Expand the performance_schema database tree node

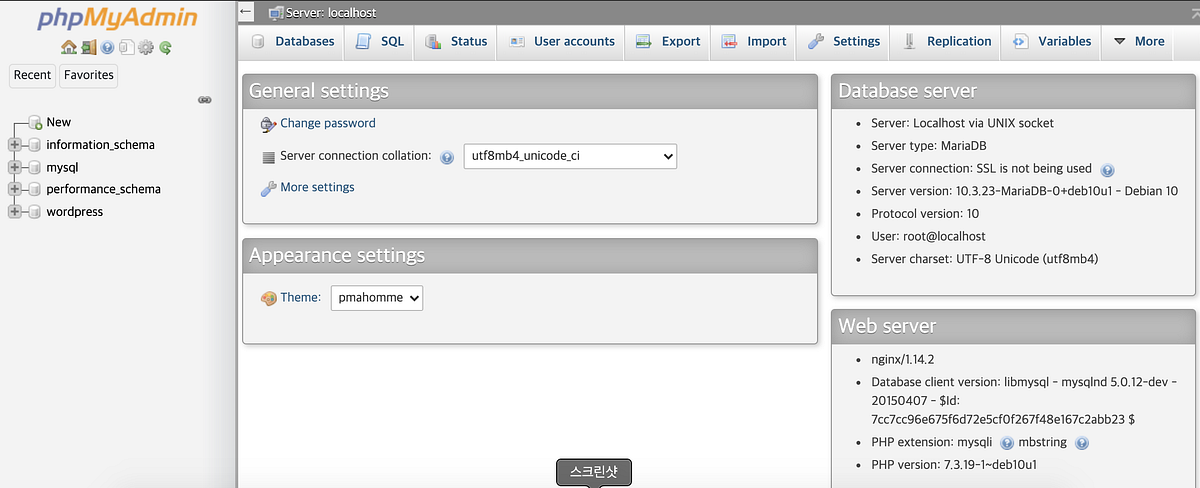[14, 189]
